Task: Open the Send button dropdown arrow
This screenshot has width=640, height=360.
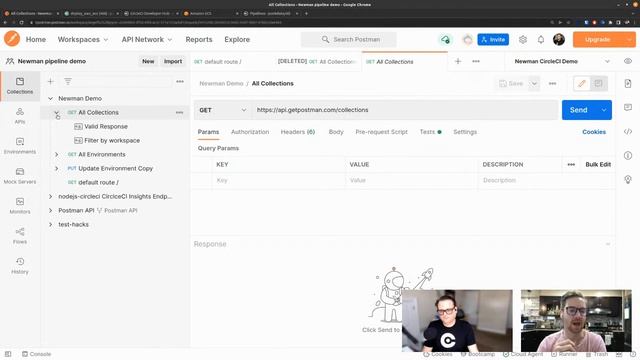Action: click(604, 110)
